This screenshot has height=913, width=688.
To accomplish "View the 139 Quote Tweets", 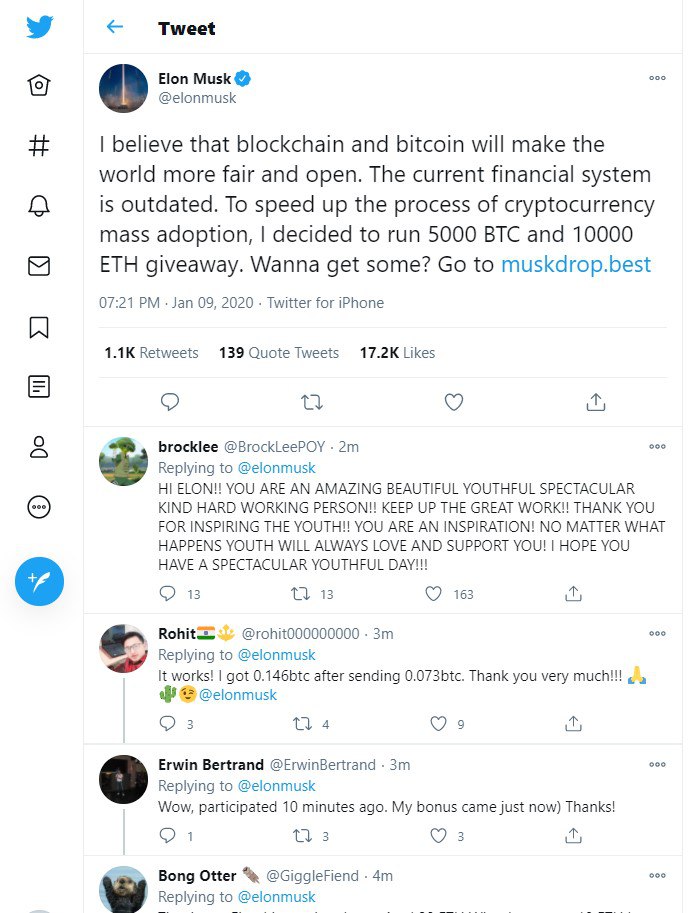I will click(x=279, y=353).
